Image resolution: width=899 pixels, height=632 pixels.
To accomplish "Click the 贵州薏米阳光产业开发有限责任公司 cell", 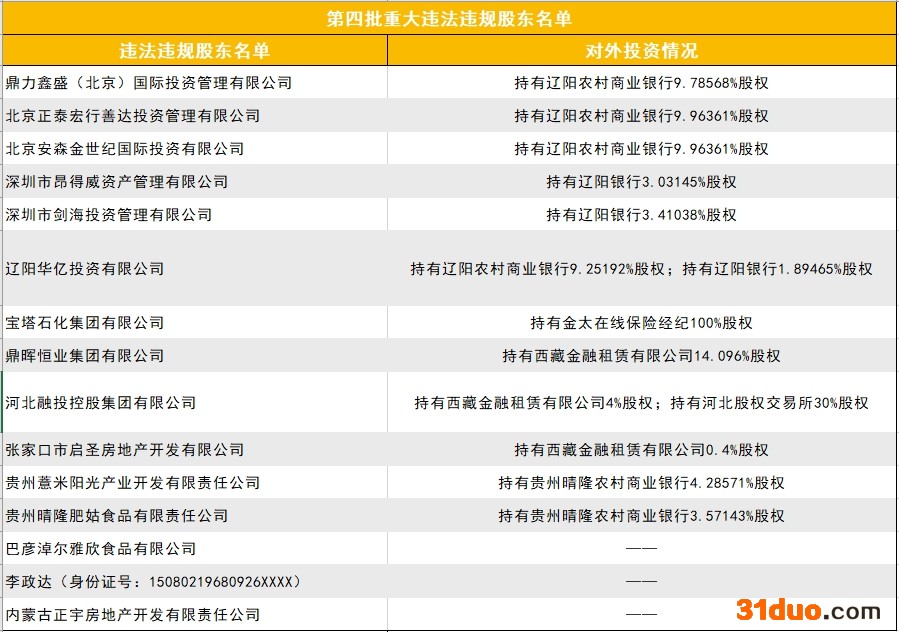I will pos(133,483).
